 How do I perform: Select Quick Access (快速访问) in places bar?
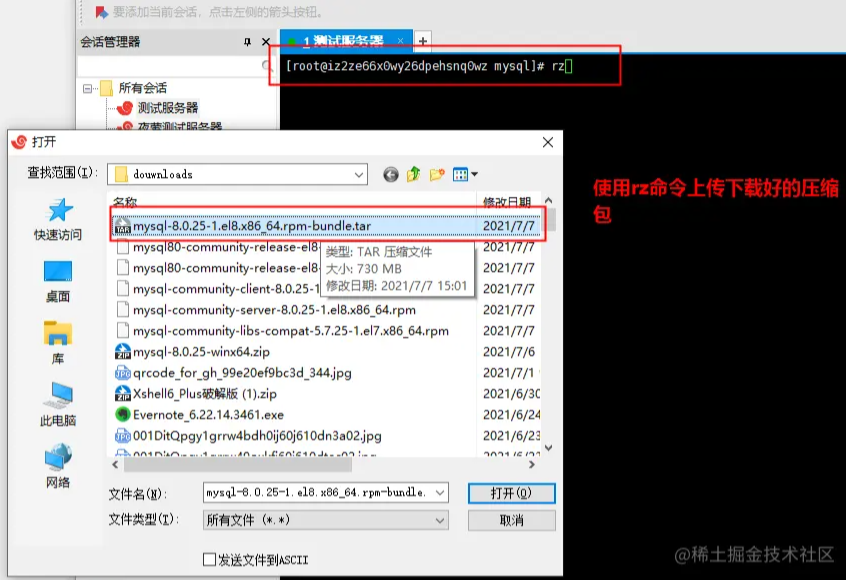pyautogui.click(x=58, y=220)
